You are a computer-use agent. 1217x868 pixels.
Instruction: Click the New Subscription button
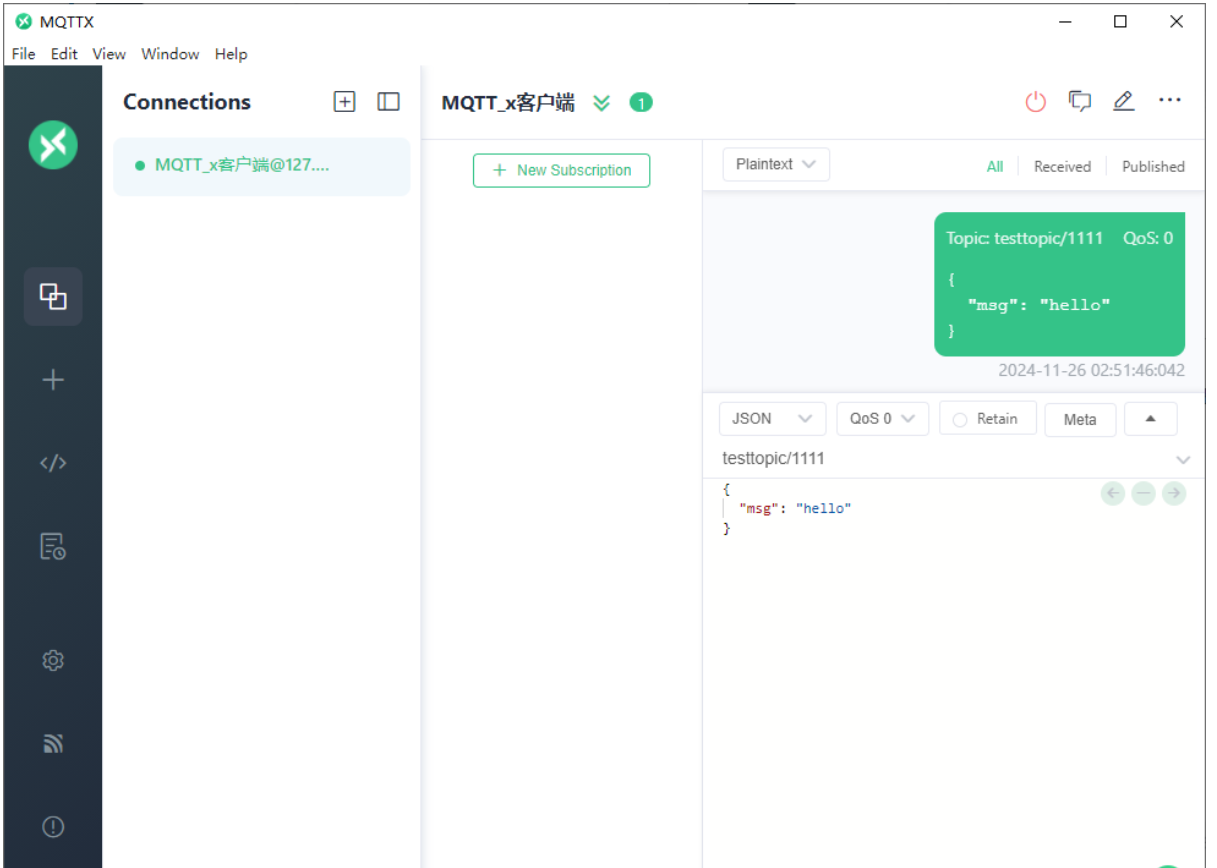tap(561, 170)
